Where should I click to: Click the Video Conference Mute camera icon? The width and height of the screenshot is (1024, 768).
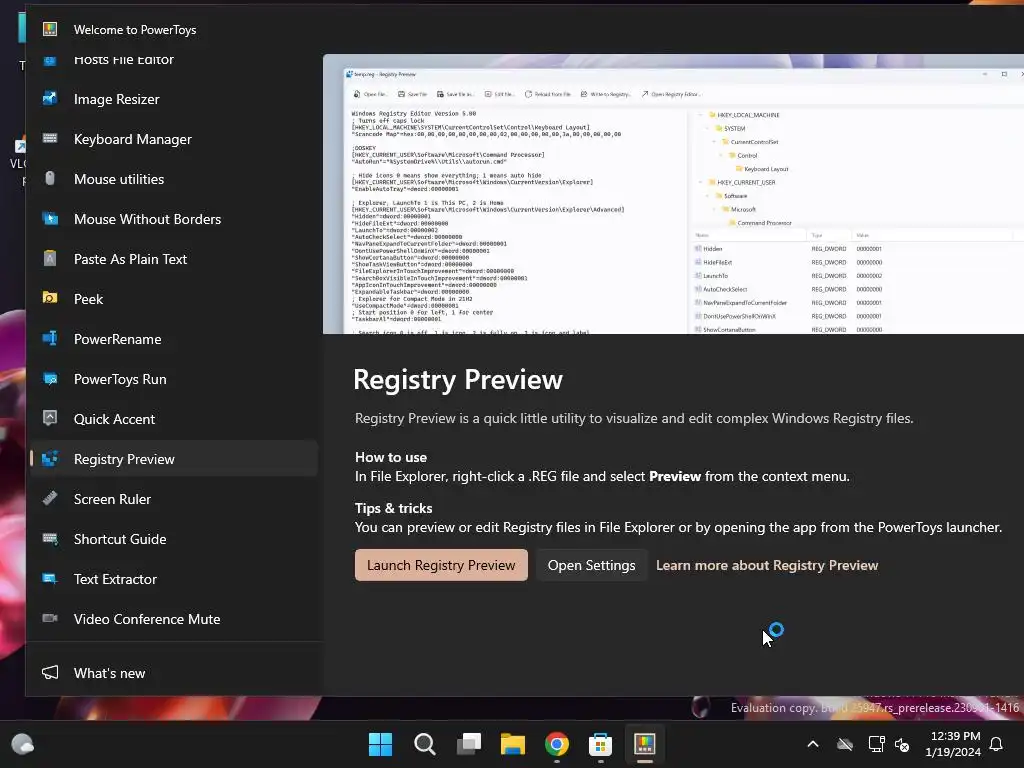pos(50,618)
